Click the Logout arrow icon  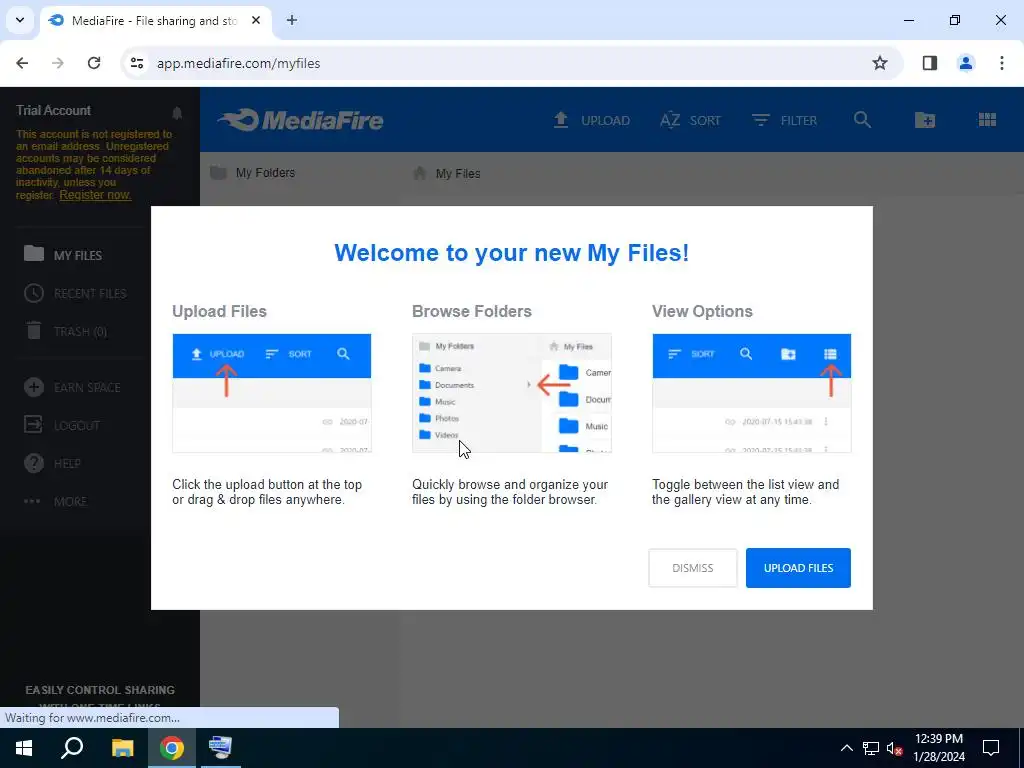click(x=33, y=424)
